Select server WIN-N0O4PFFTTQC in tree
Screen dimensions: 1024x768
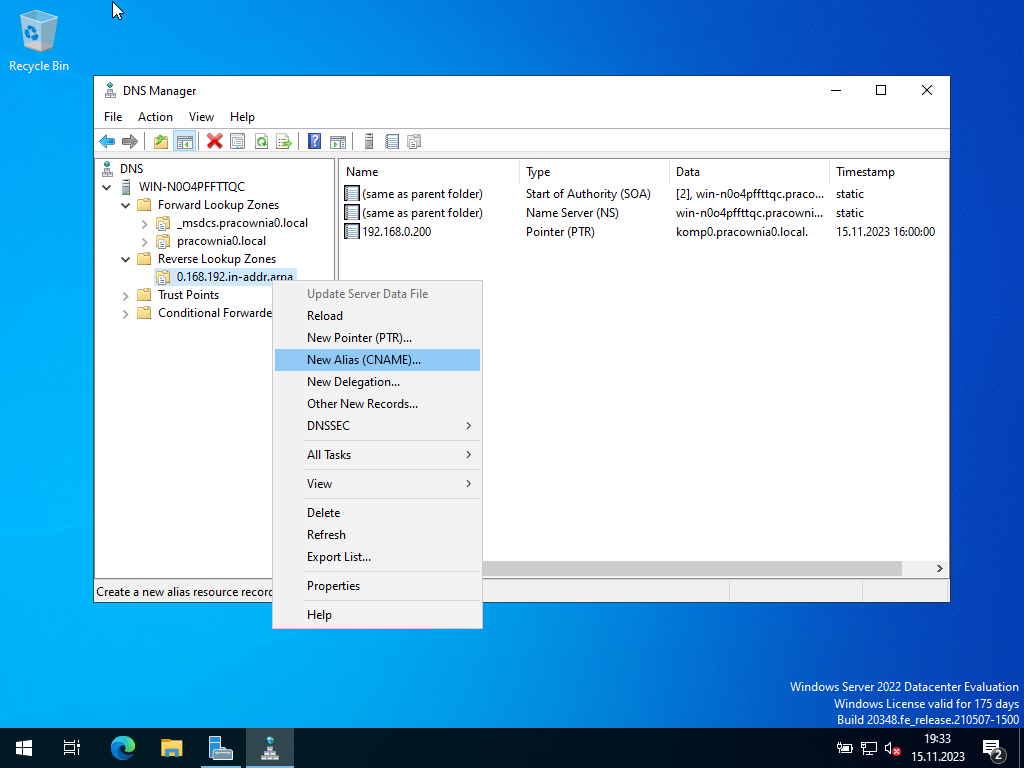click(191, 187)
